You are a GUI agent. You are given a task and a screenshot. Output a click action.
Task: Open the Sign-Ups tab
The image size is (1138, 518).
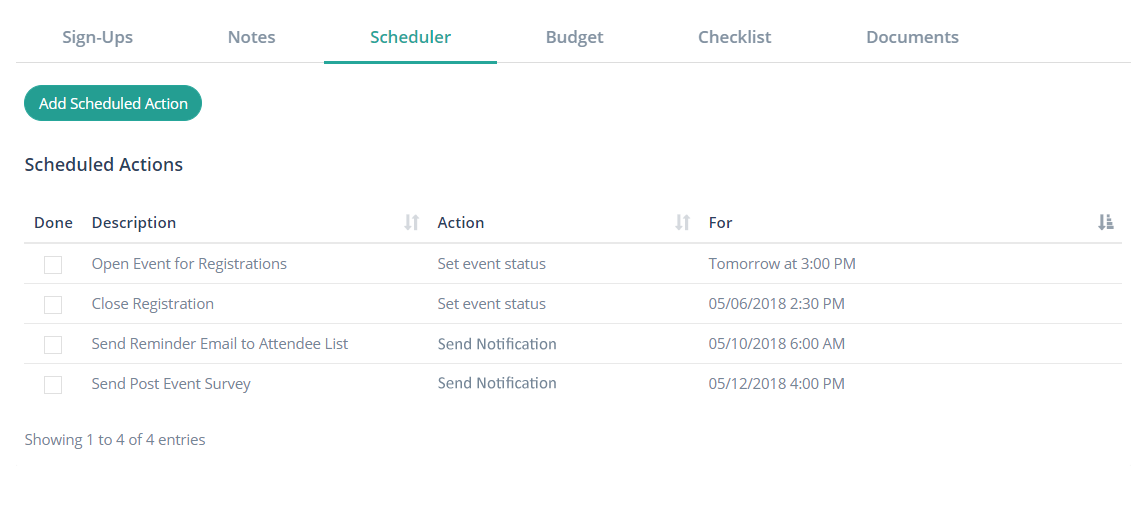pos(97,37)
